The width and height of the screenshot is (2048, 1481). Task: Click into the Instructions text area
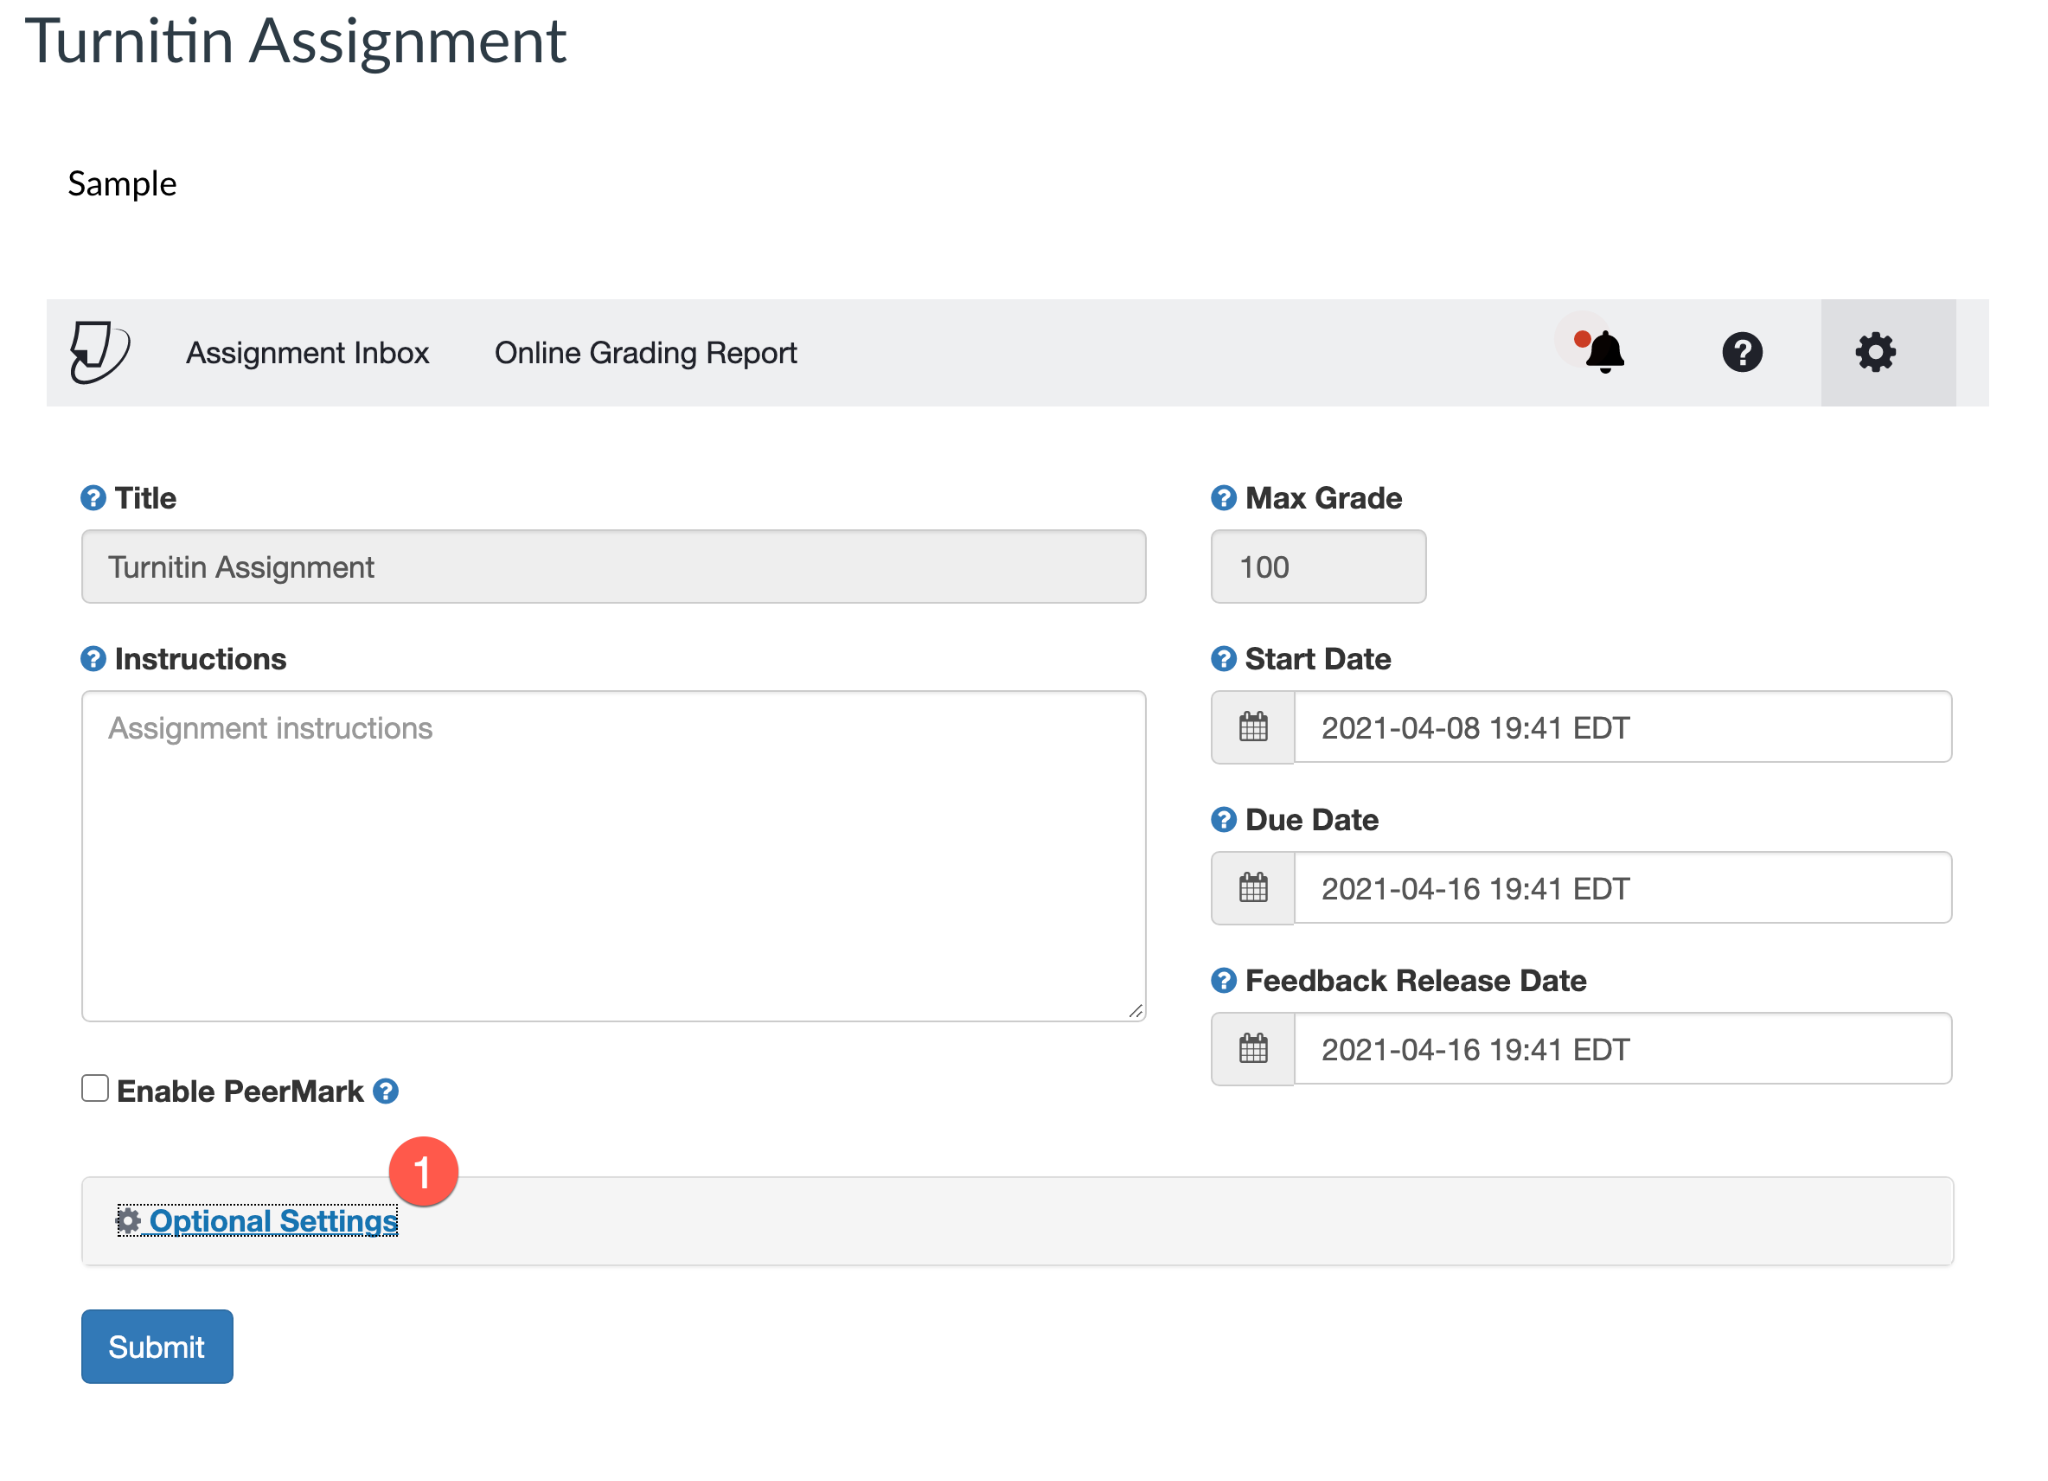point(613,855)
